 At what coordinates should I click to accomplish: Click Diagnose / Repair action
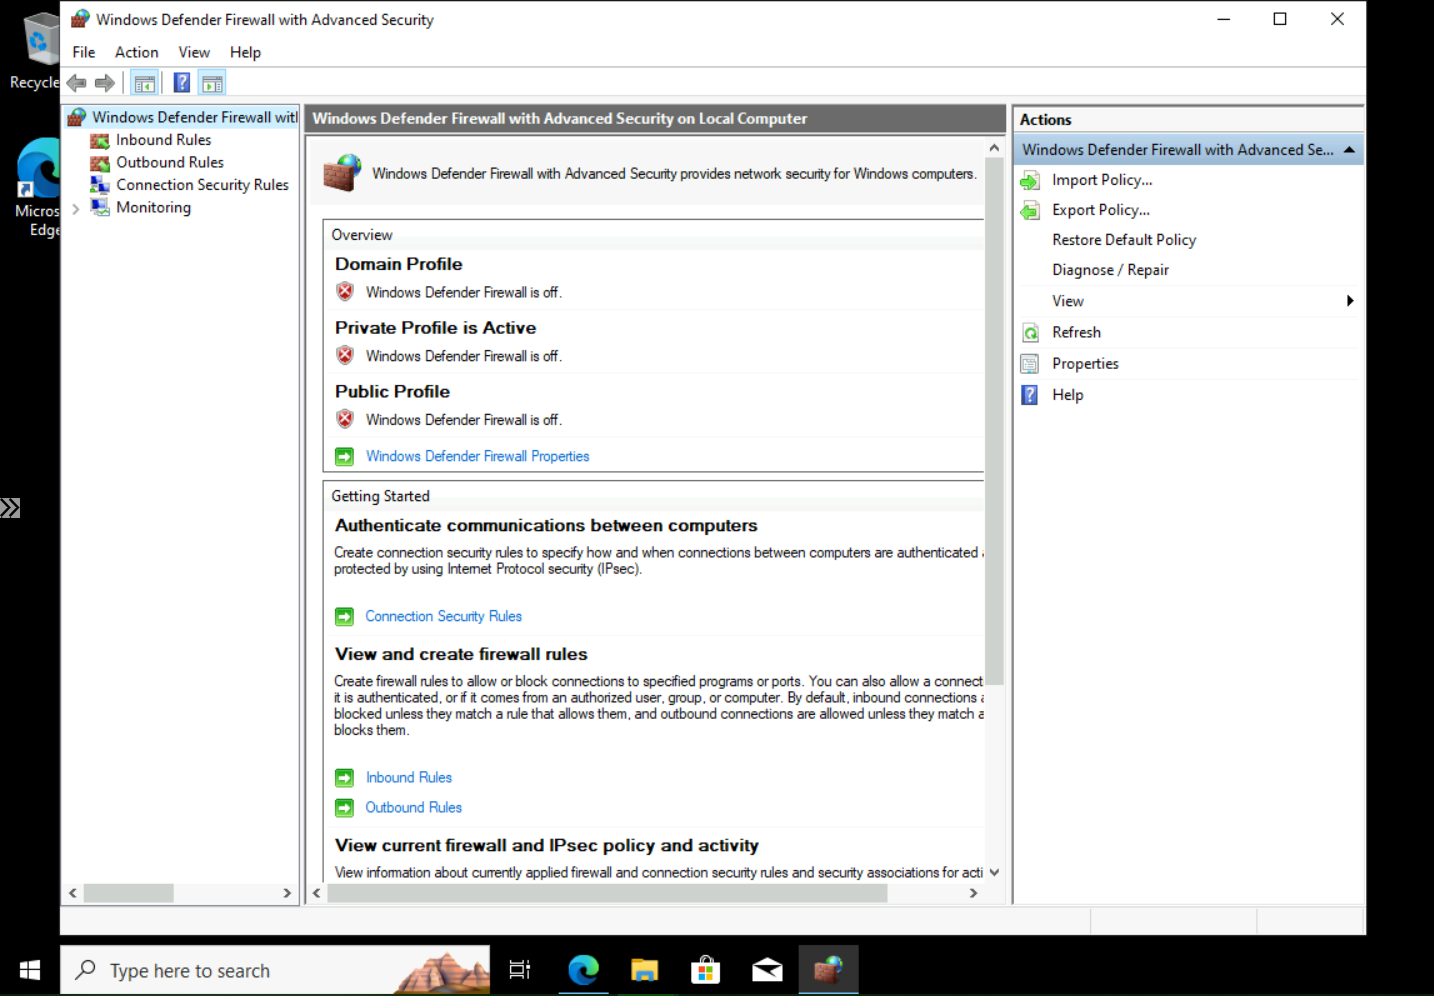1110,270
